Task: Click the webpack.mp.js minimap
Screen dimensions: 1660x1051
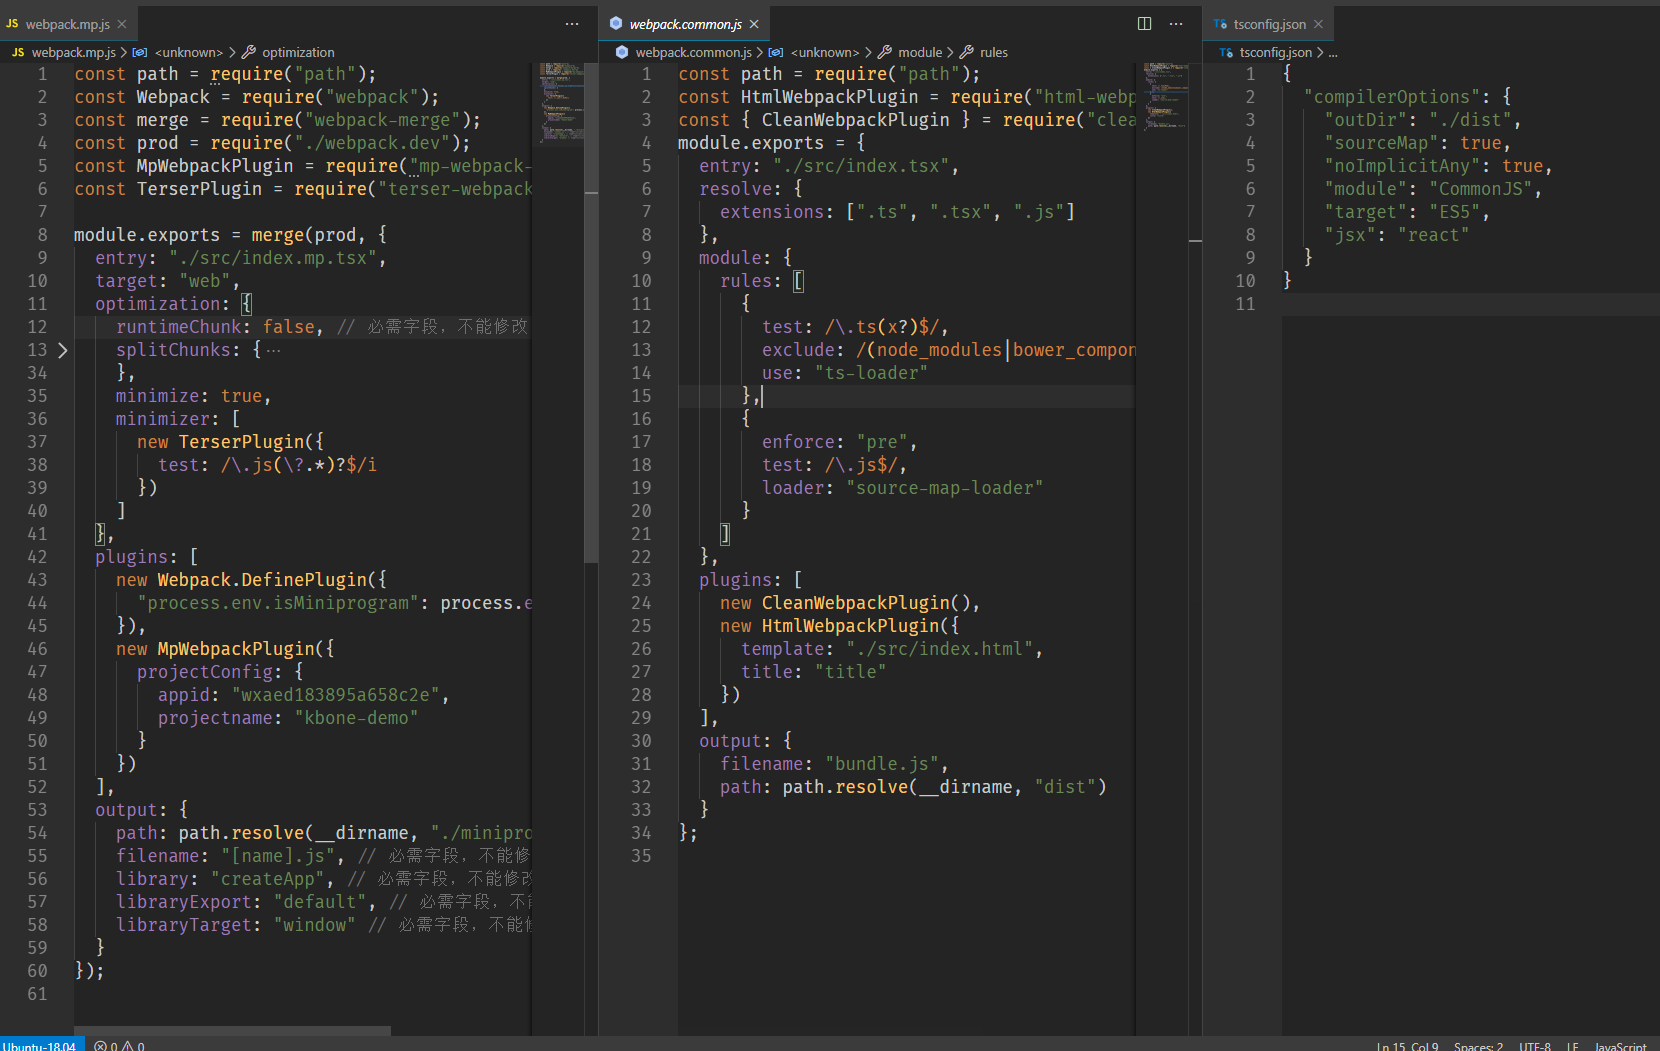Action: 561,103
